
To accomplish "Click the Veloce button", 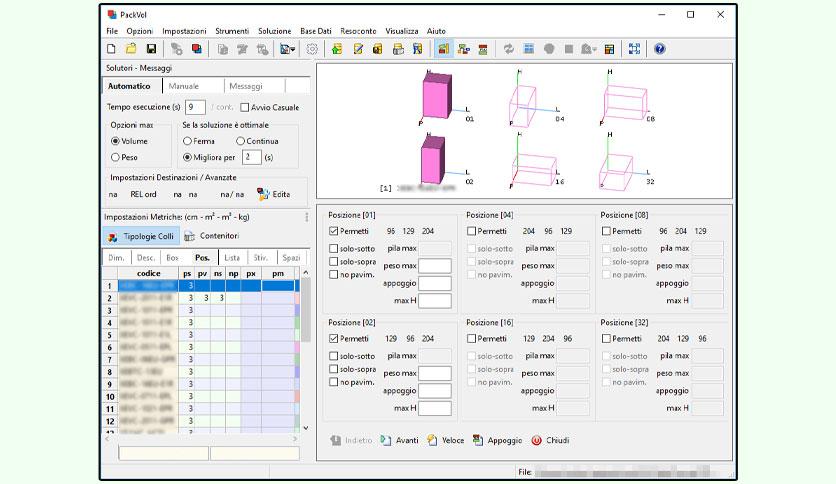I will pos(445,440).
